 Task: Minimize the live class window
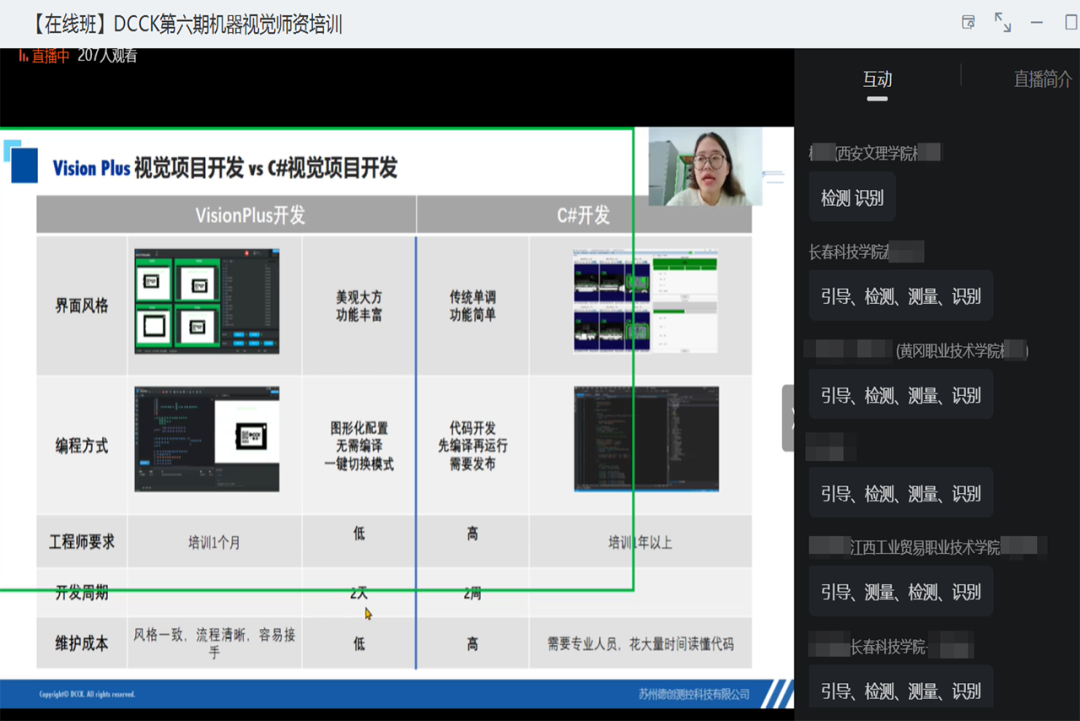click(x=1037, y=23)
